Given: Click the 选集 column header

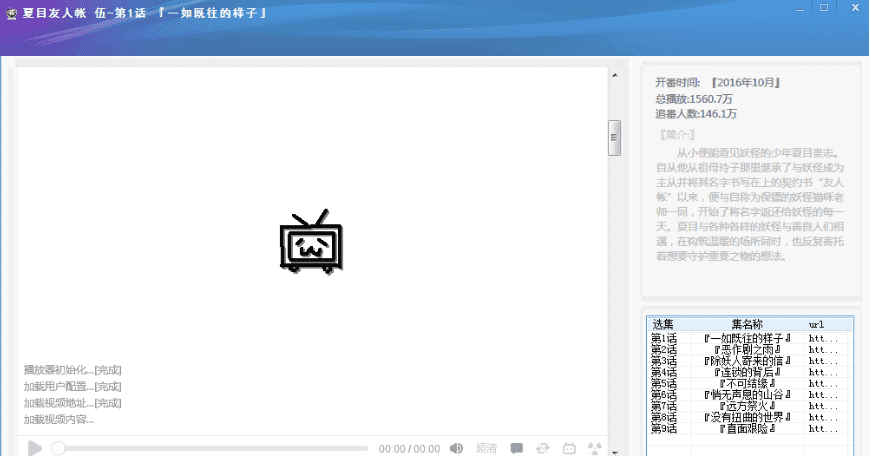Looking at the screenshot, I should point(663,324).
